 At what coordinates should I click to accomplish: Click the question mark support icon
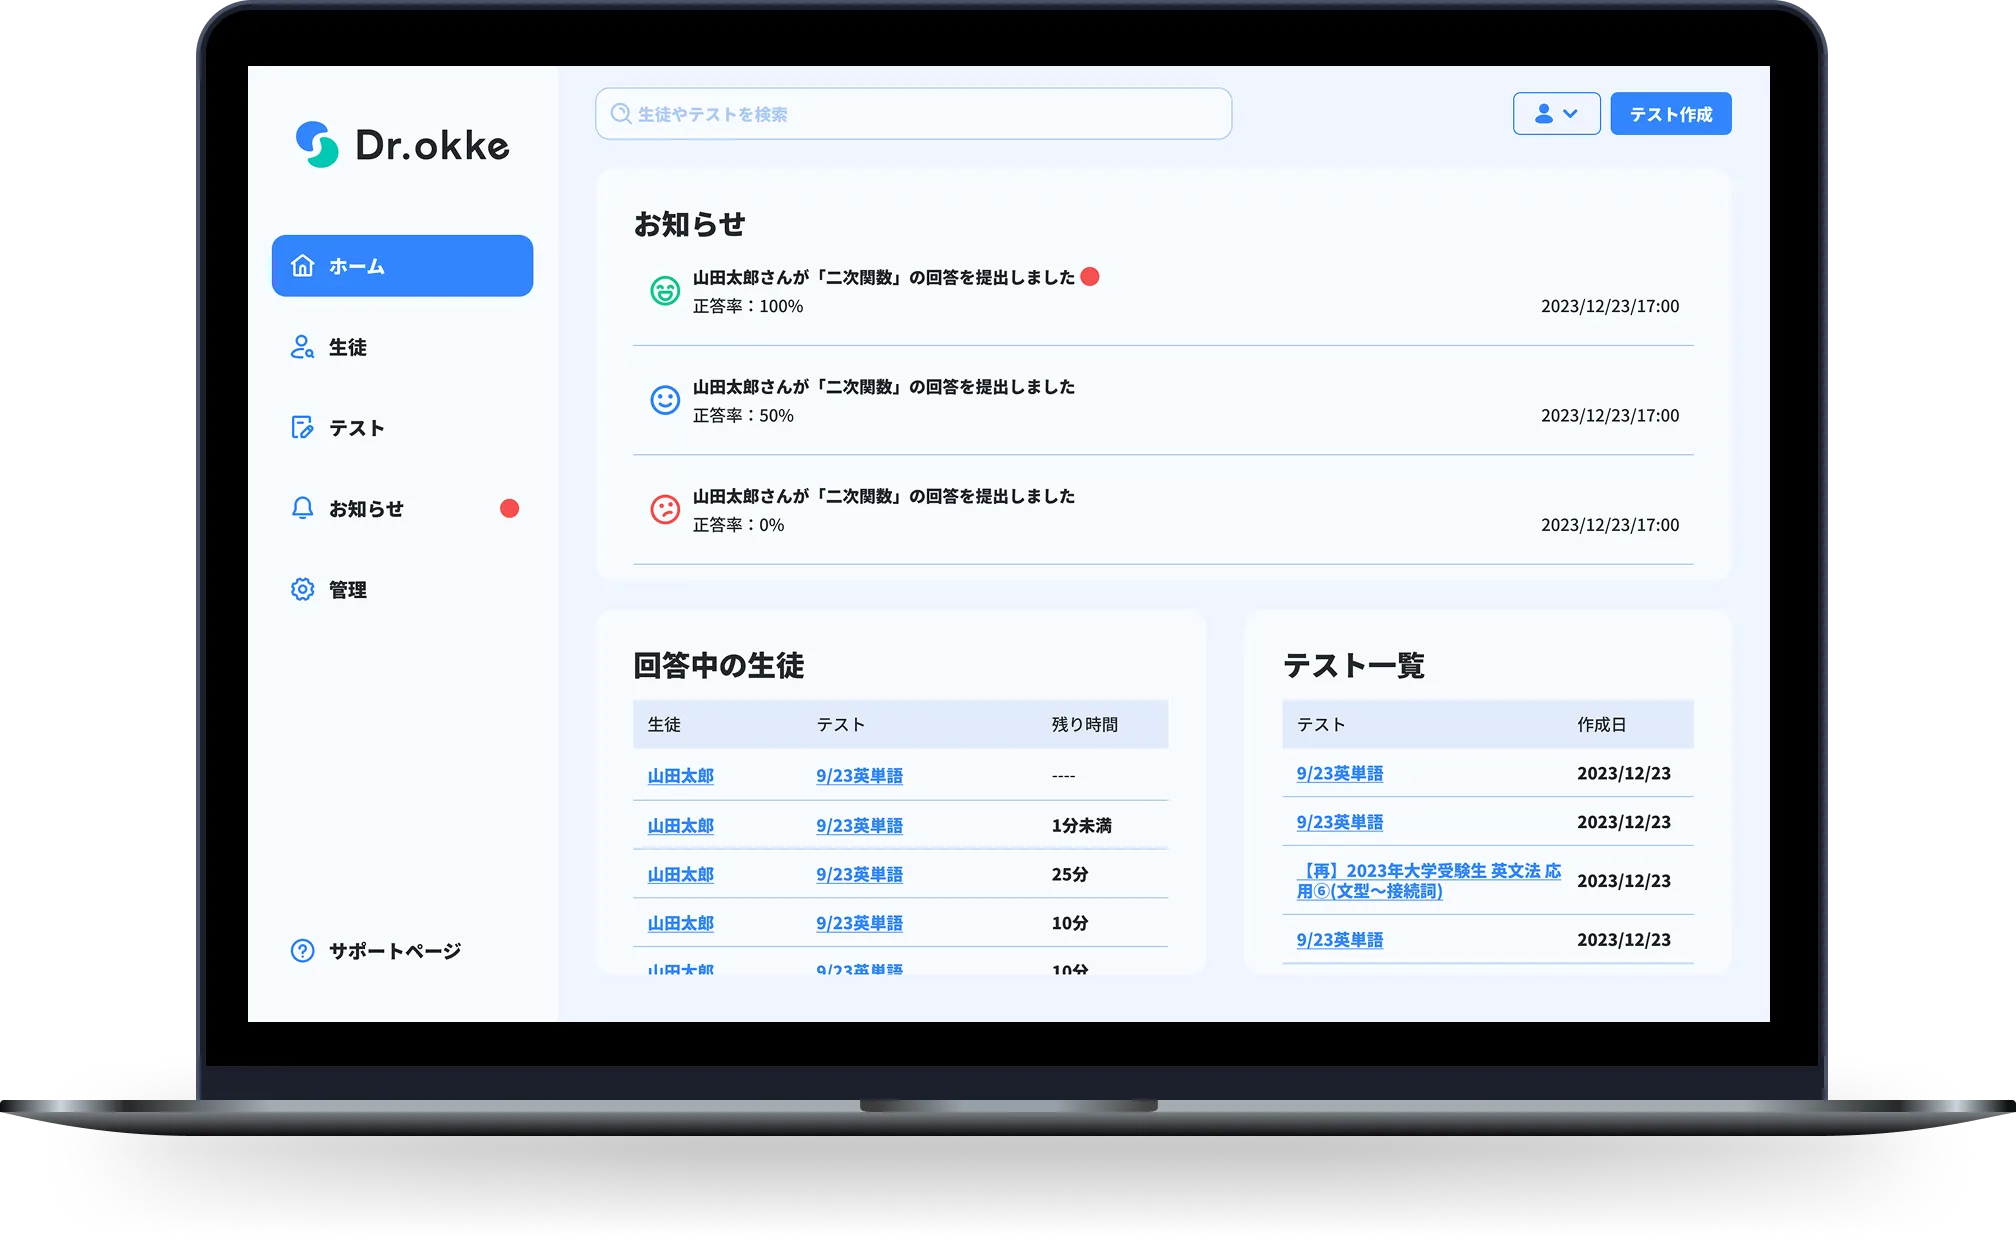(x=302, y=951)
